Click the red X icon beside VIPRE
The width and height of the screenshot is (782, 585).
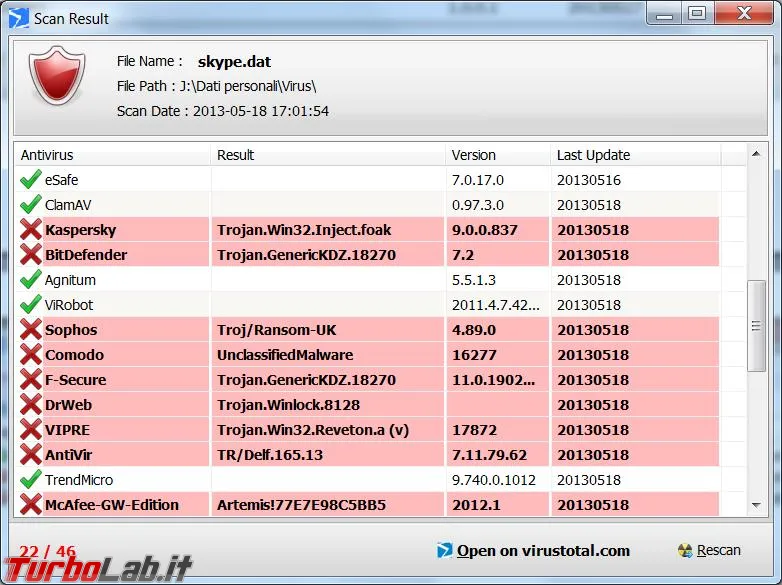[x=30, y=429]
